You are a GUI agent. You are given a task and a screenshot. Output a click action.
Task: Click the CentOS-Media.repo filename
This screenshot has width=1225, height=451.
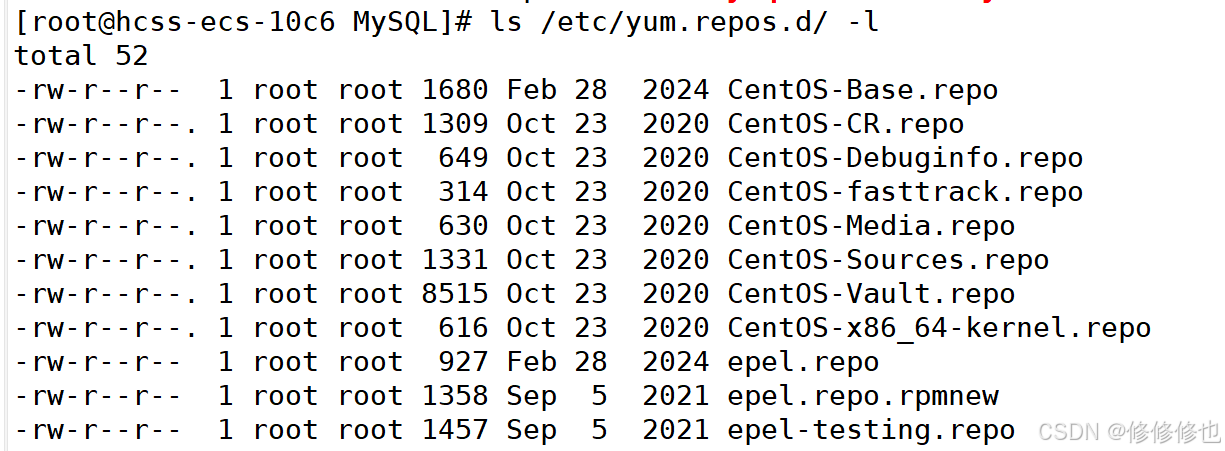pyautogui.click(x=871, y=226)
